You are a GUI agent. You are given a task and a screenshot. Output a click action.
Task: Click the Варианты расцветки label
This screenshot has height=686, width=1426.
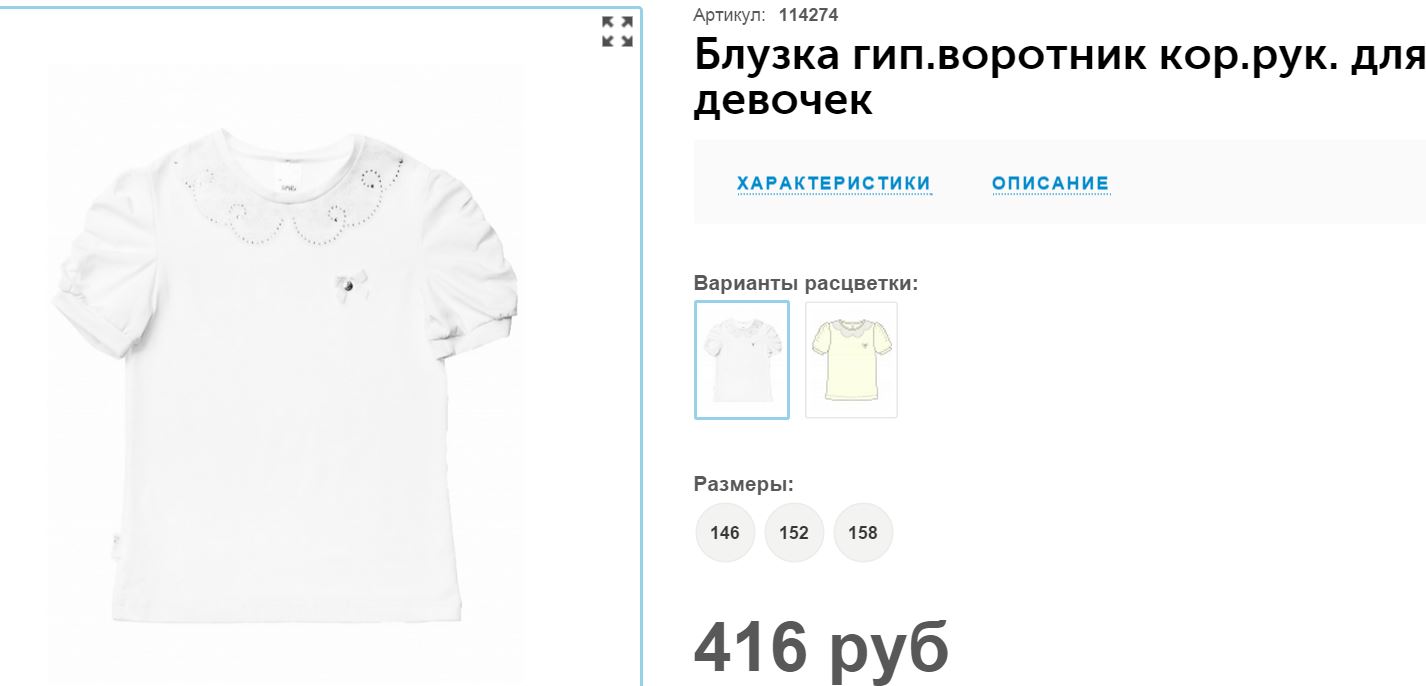pos(806,283)
